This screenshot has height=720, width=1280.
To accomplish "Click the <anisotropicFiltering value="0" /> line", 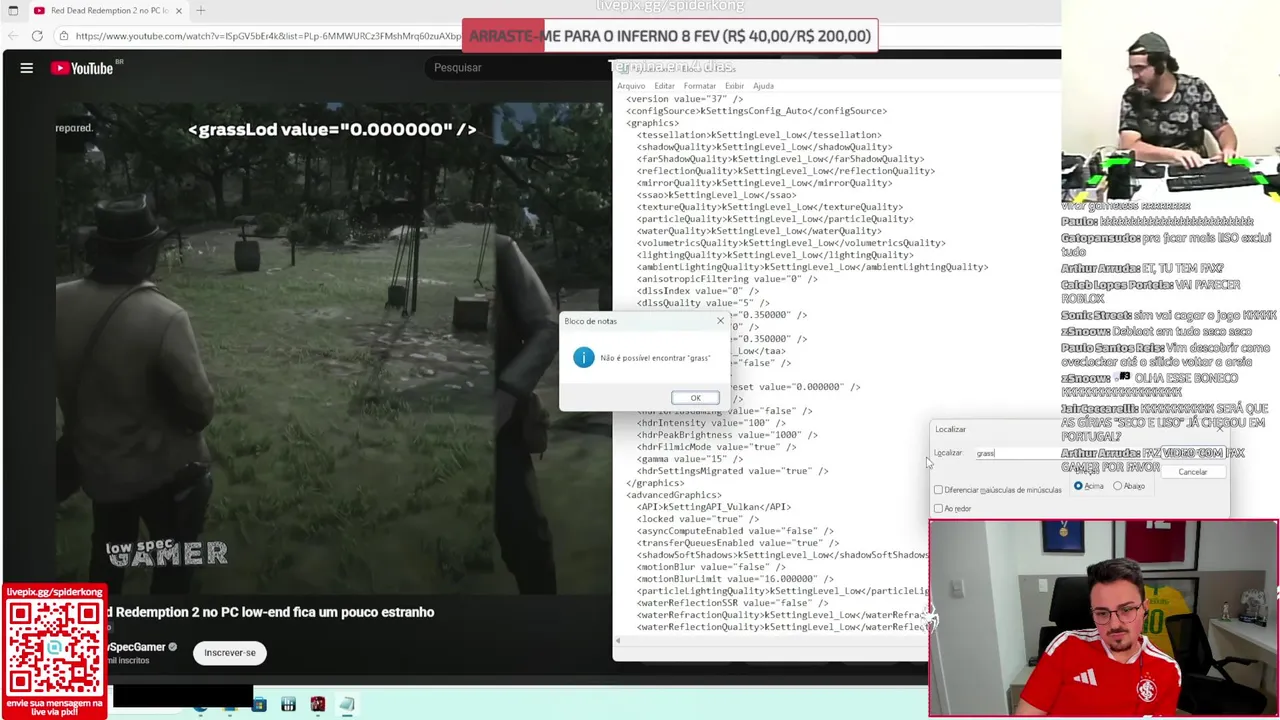I will [x=727, y=279].
